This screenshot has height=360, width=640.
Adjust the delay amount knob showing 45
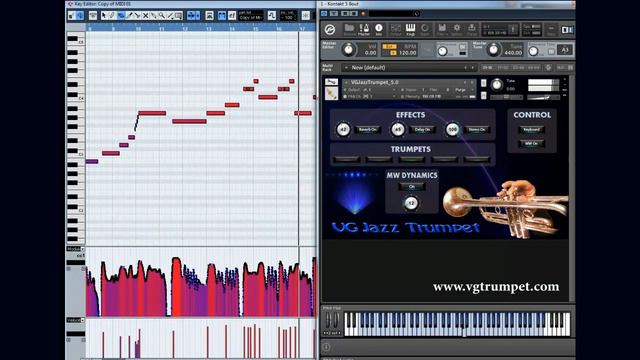[x=398, y=129]
